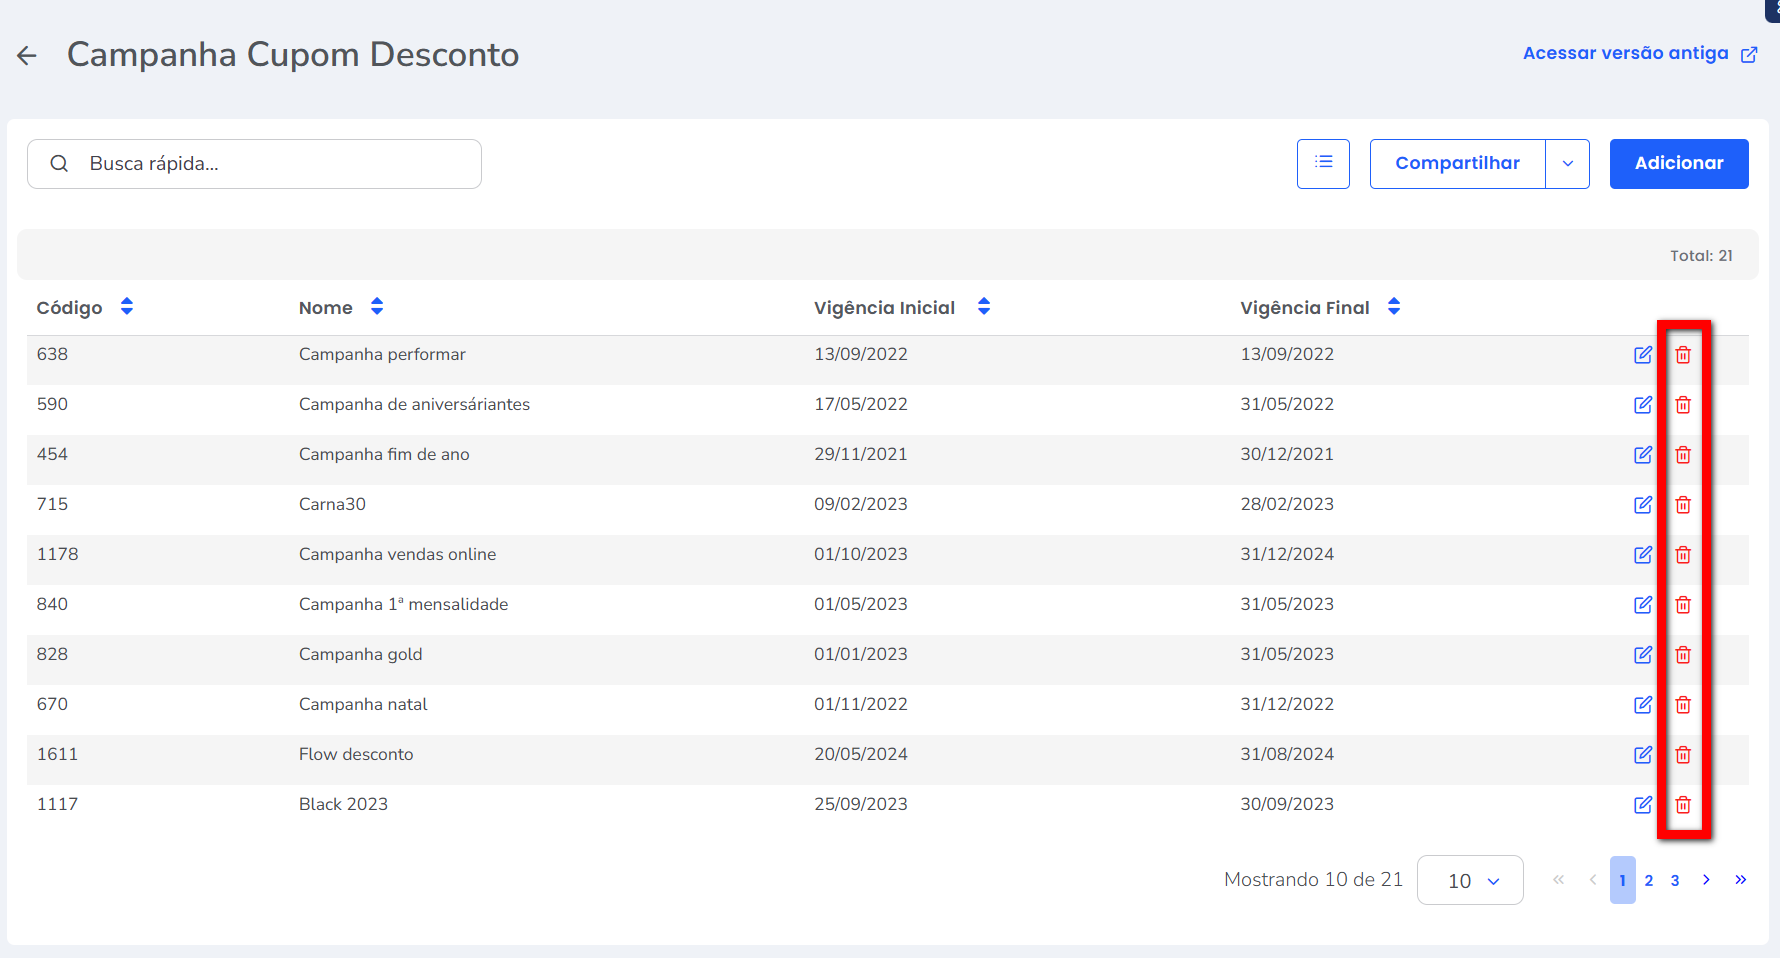1780x958 pixels.
Task: Sort table by Nome column
Action: pyautogui.click(x=377, y=307)
